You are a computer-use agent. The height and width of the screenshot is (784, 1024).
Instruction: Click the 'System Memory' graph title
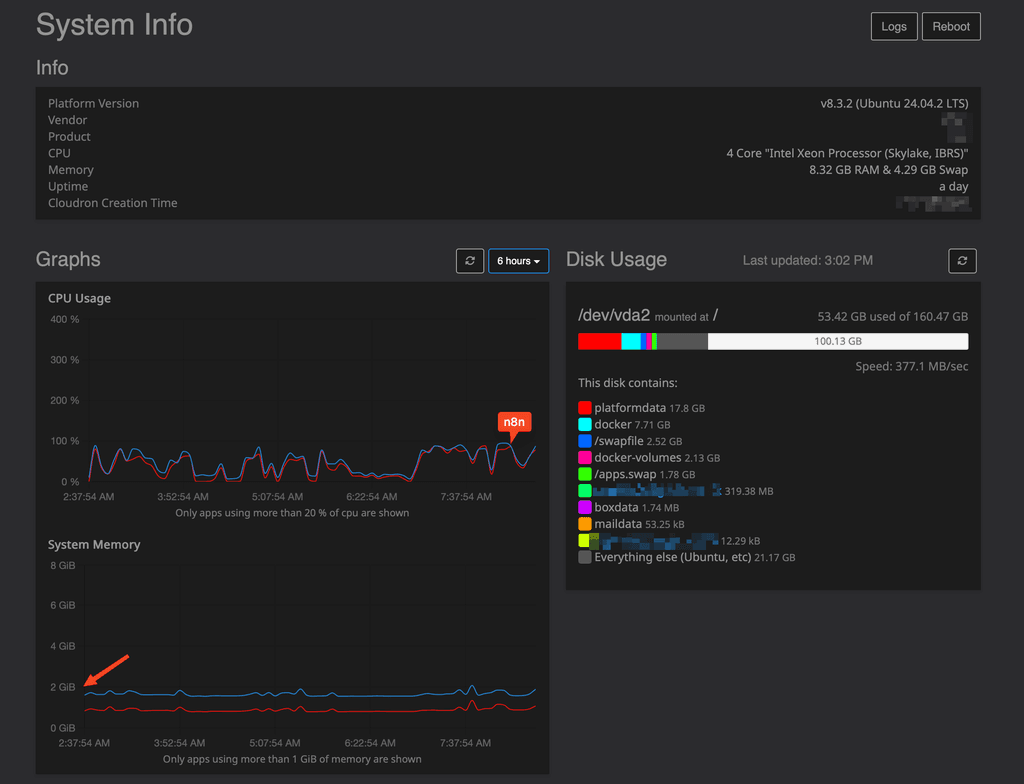94,544
